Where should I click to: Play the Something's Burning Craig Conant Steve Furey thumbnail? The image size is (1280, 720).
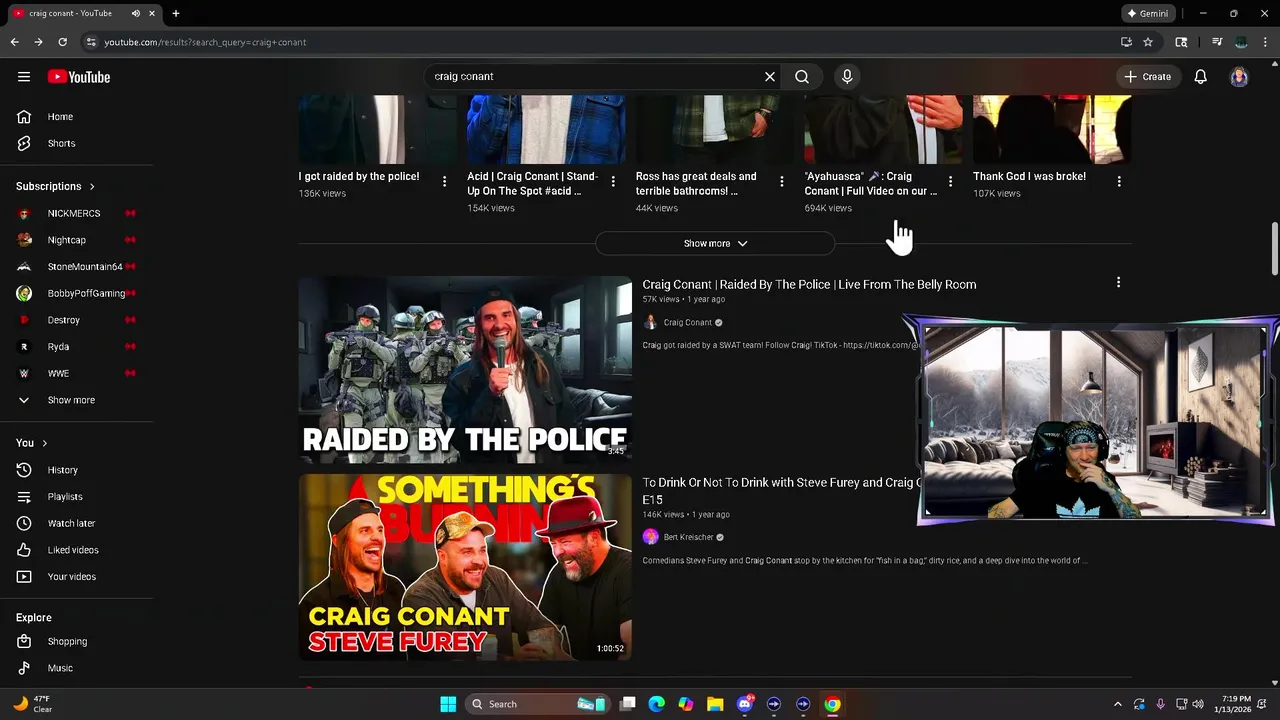tap(465, 567)
